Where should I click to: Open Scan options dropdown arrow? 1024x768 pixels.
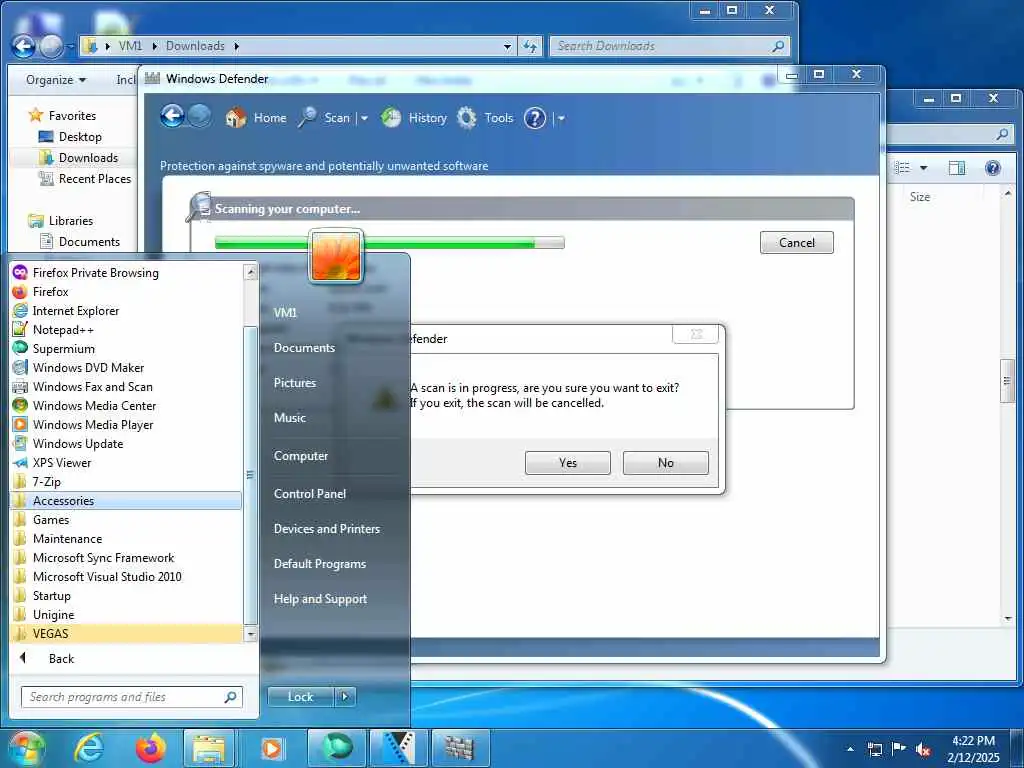364,118
